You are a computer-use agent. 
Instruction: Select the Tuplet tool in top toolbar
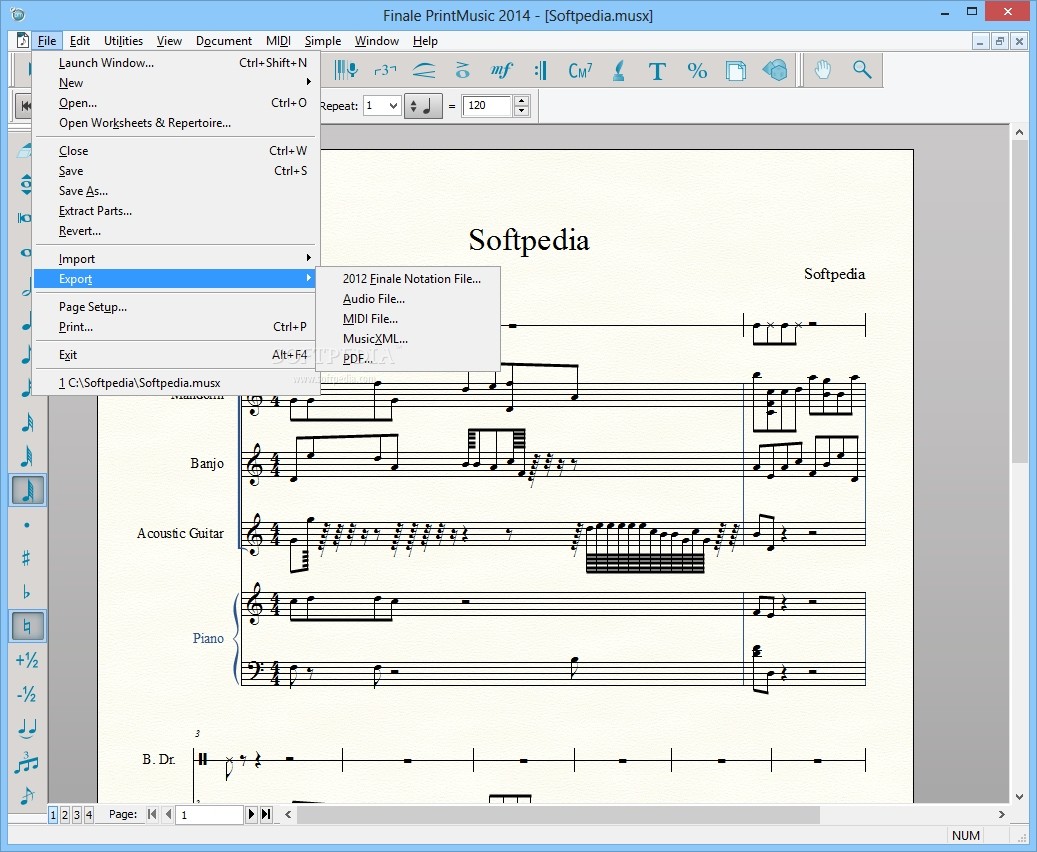point(385,69)
